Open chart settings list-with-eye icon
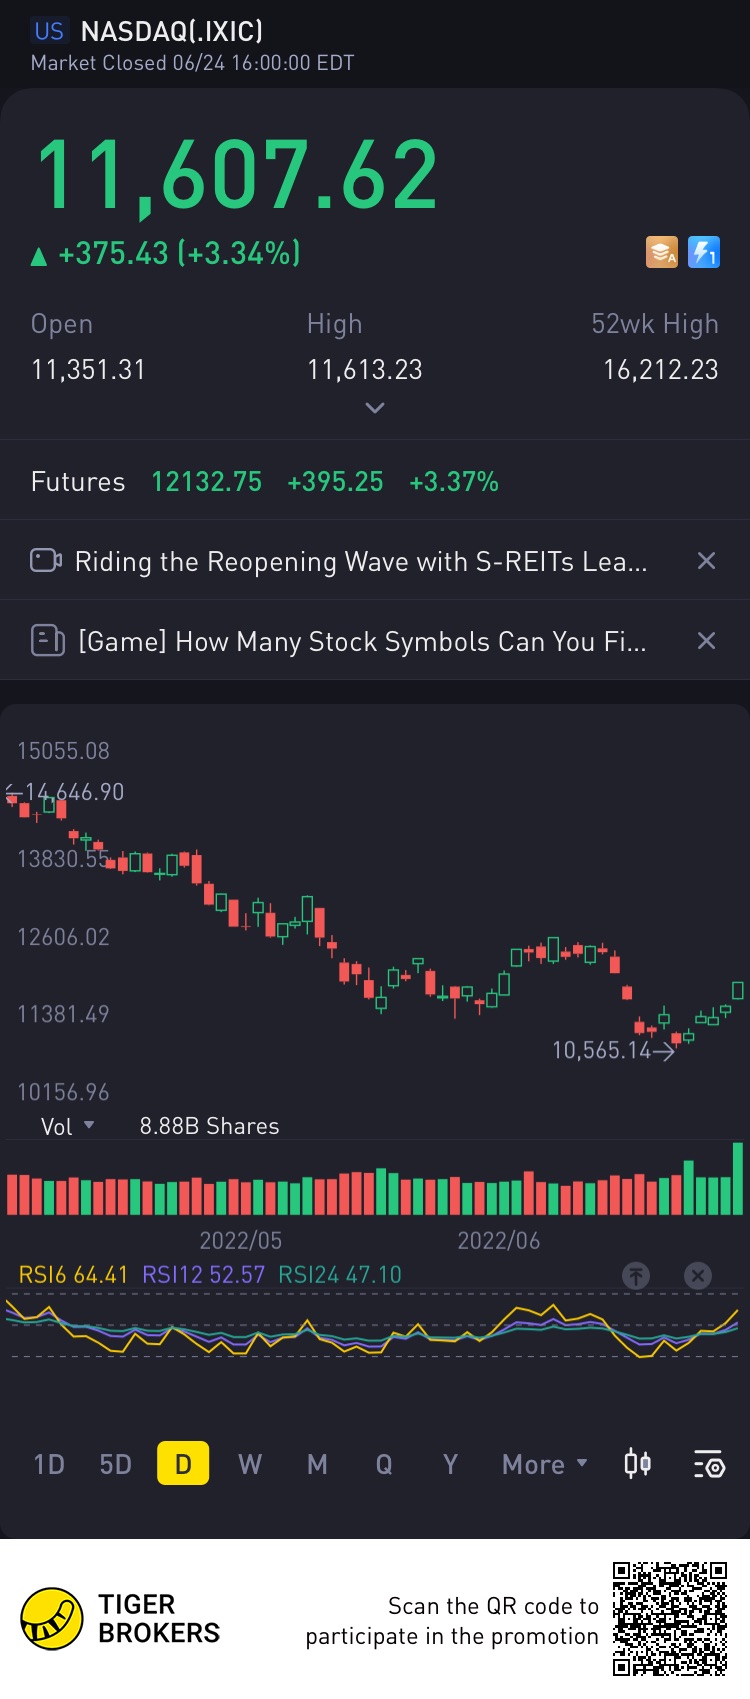 coord(709,1464)
